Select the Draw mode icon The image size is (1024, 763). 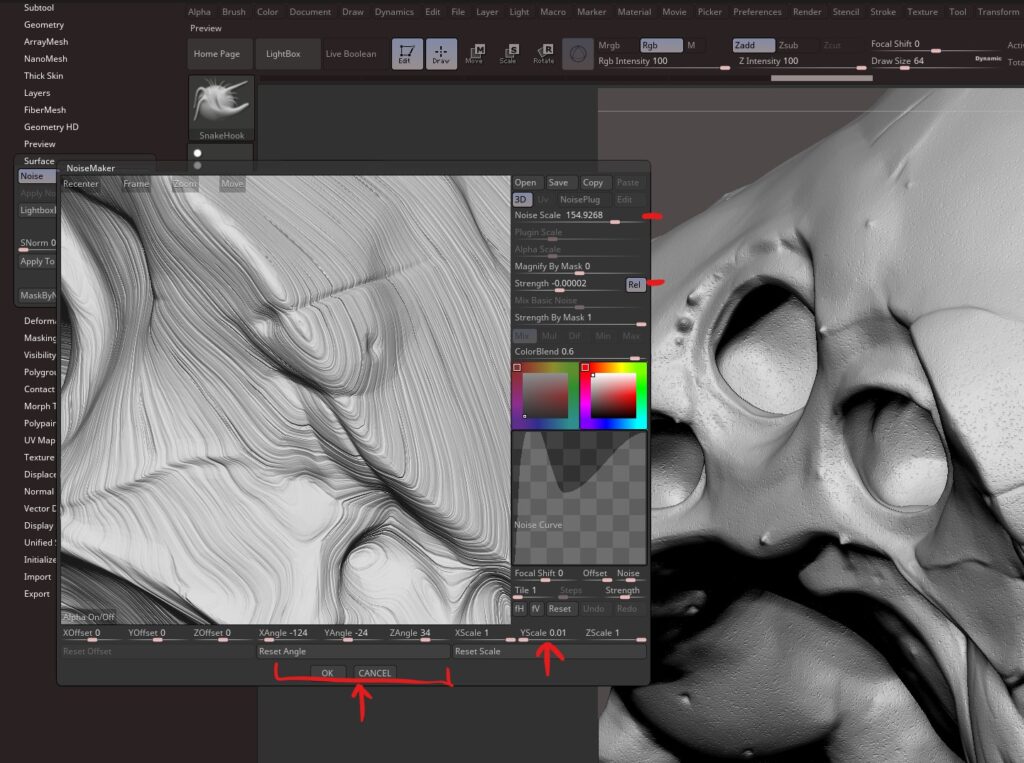[441, 54]
